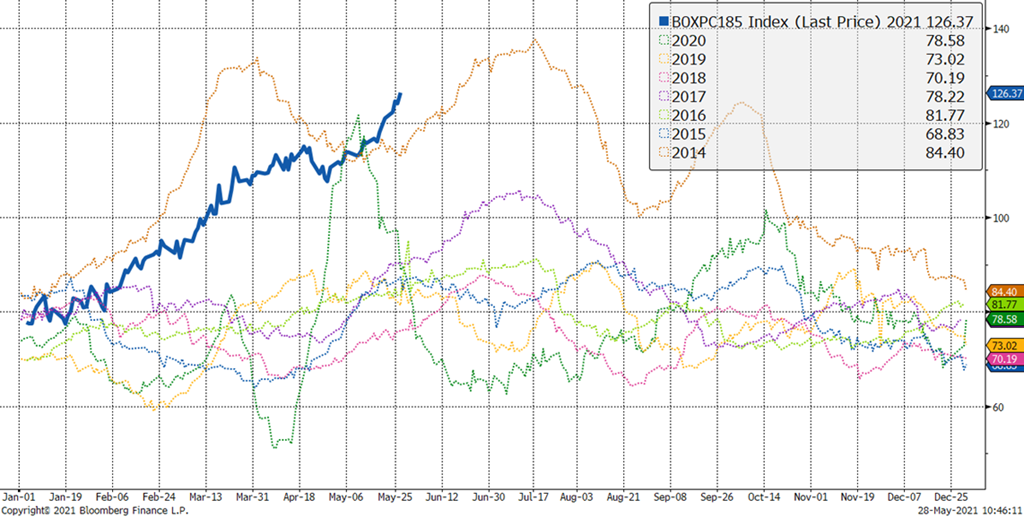The image size is (1024, 517).
Task: Select the 2018 pink legend marker
Action: tap(661, 78)
